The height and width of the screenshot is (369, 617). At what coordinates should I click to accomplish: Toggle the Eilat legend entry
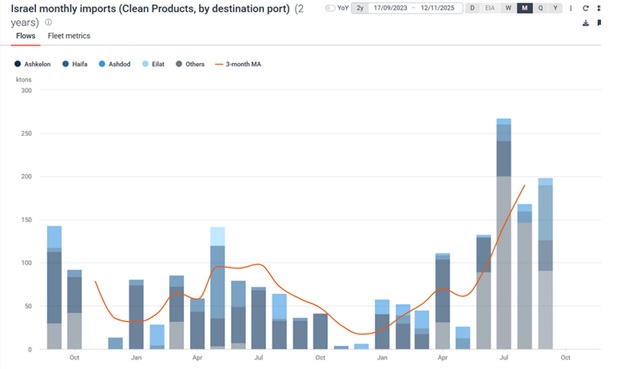pyautogui.click(x=153, y=64)
